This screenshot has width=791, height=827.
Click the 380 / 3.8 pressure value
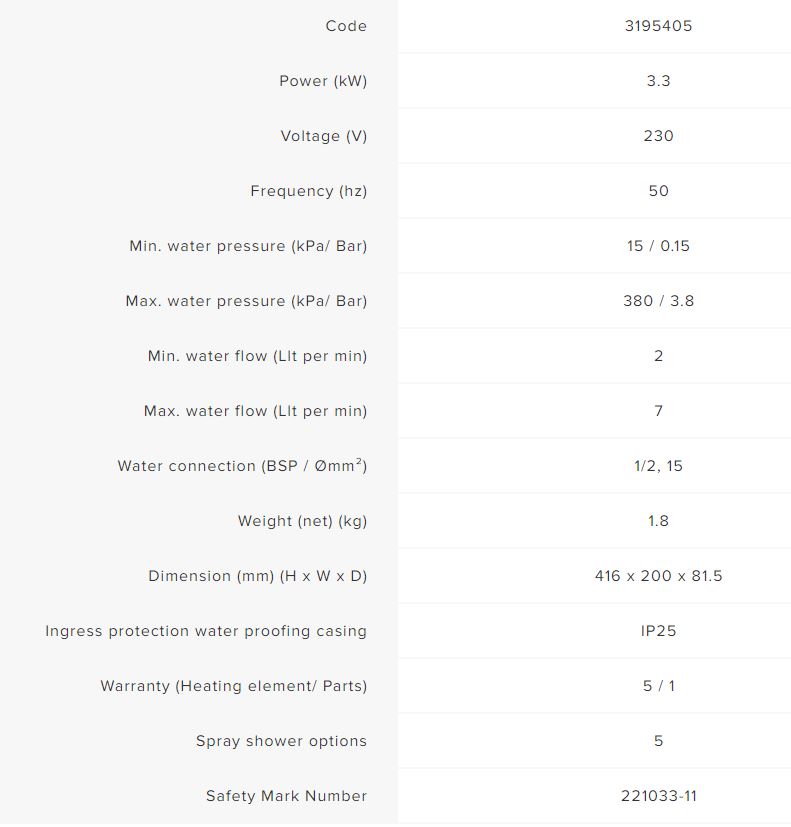click(x=658, y=301)
